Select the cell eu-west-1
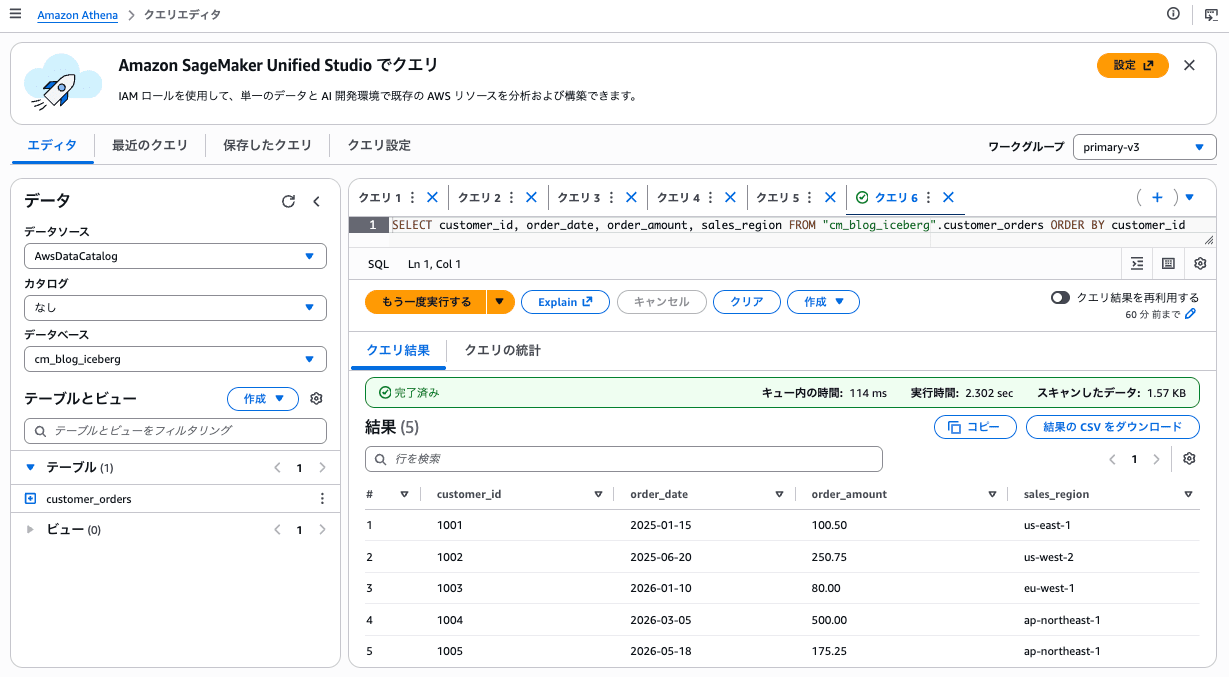This screenshot has height=677, width=1229. tap(1048, 589)
